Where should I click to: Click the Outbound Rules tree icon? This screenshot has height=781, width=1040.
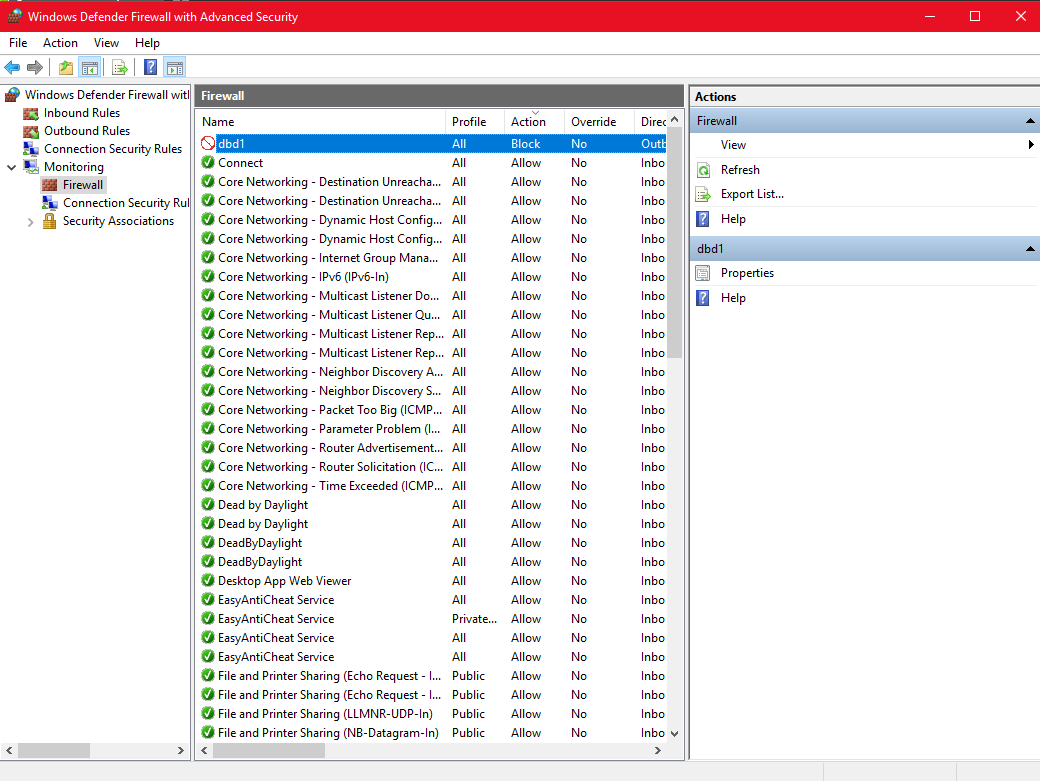[31, 131]
